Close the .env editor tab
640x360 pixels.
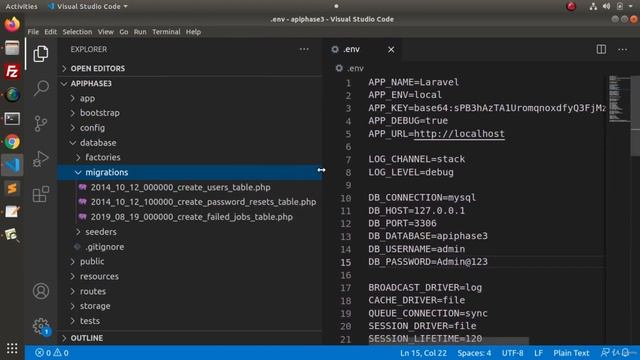391,49
